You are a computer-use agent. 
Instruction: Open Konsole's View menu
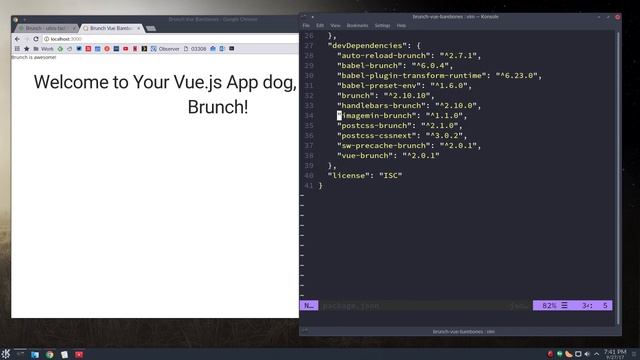335,25
